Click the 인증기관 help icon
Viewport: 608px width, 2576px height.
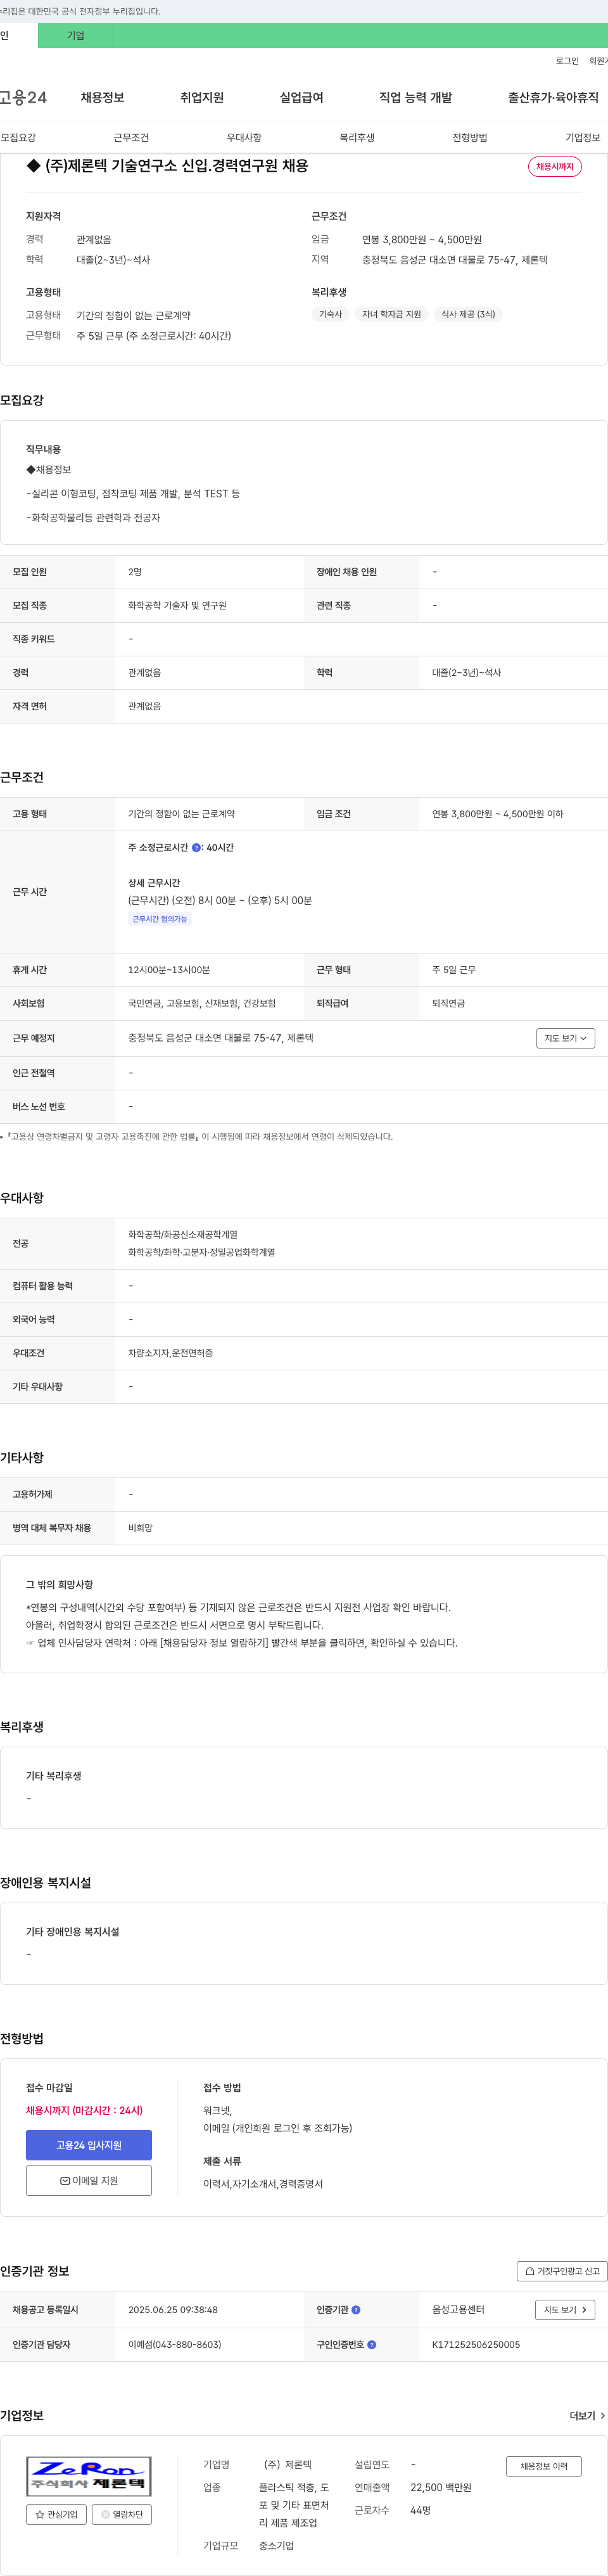point(356,2310)
